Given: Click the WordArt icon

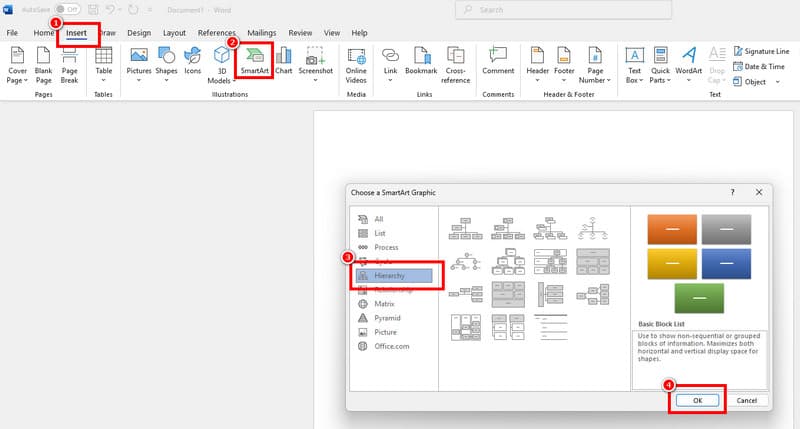Looking at the screenshot, I should 689,55.
